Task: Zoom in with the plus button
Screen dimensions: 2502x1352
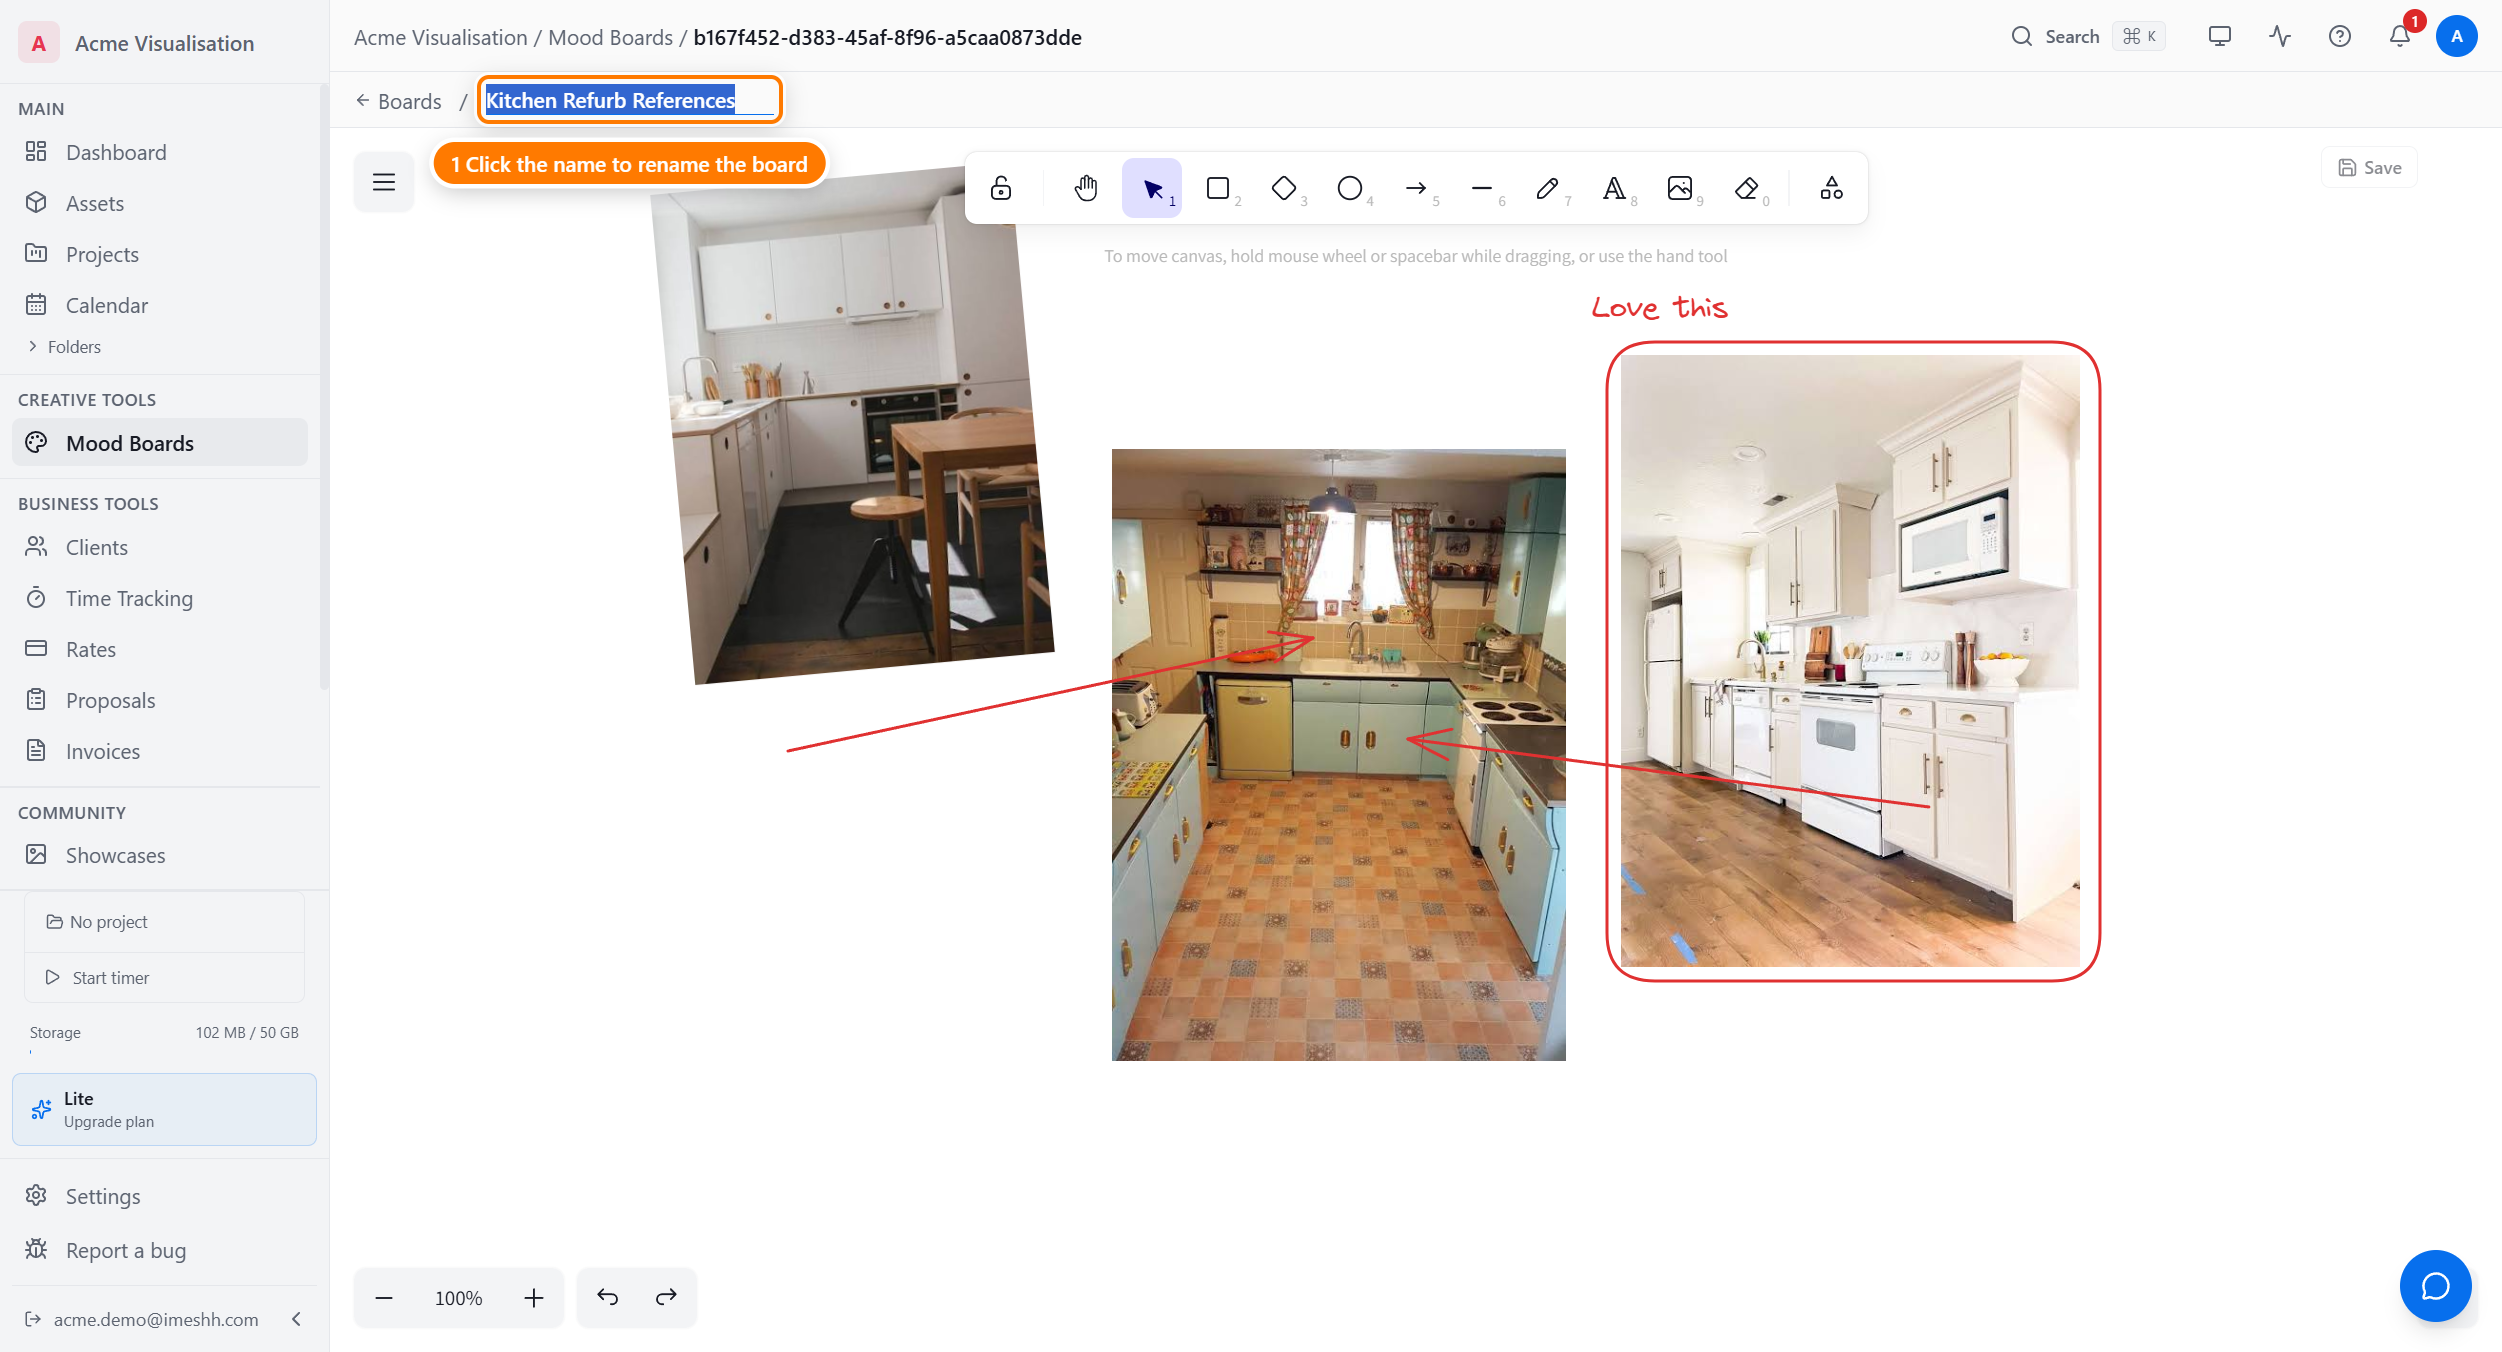Action: click(x=534, y=1298)
